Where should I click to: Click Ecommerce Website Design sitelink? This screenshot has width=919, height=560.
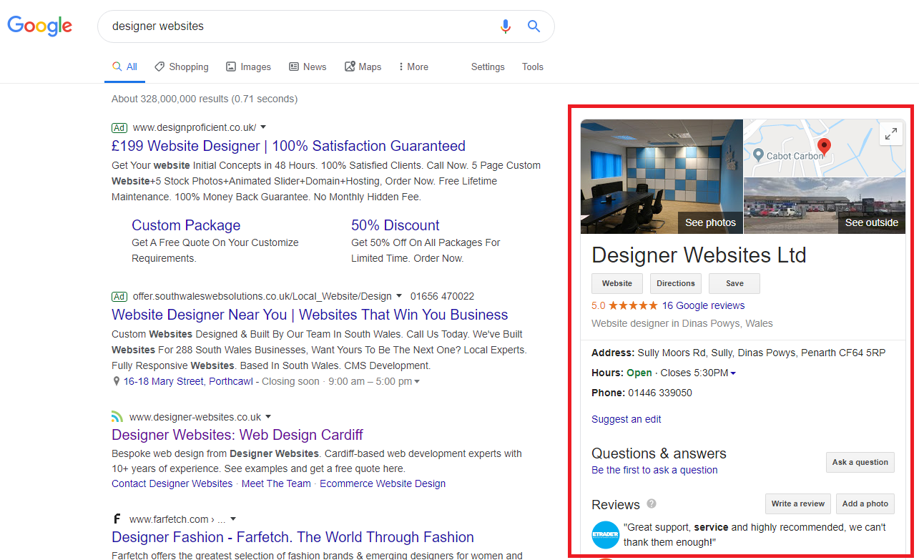382,483
